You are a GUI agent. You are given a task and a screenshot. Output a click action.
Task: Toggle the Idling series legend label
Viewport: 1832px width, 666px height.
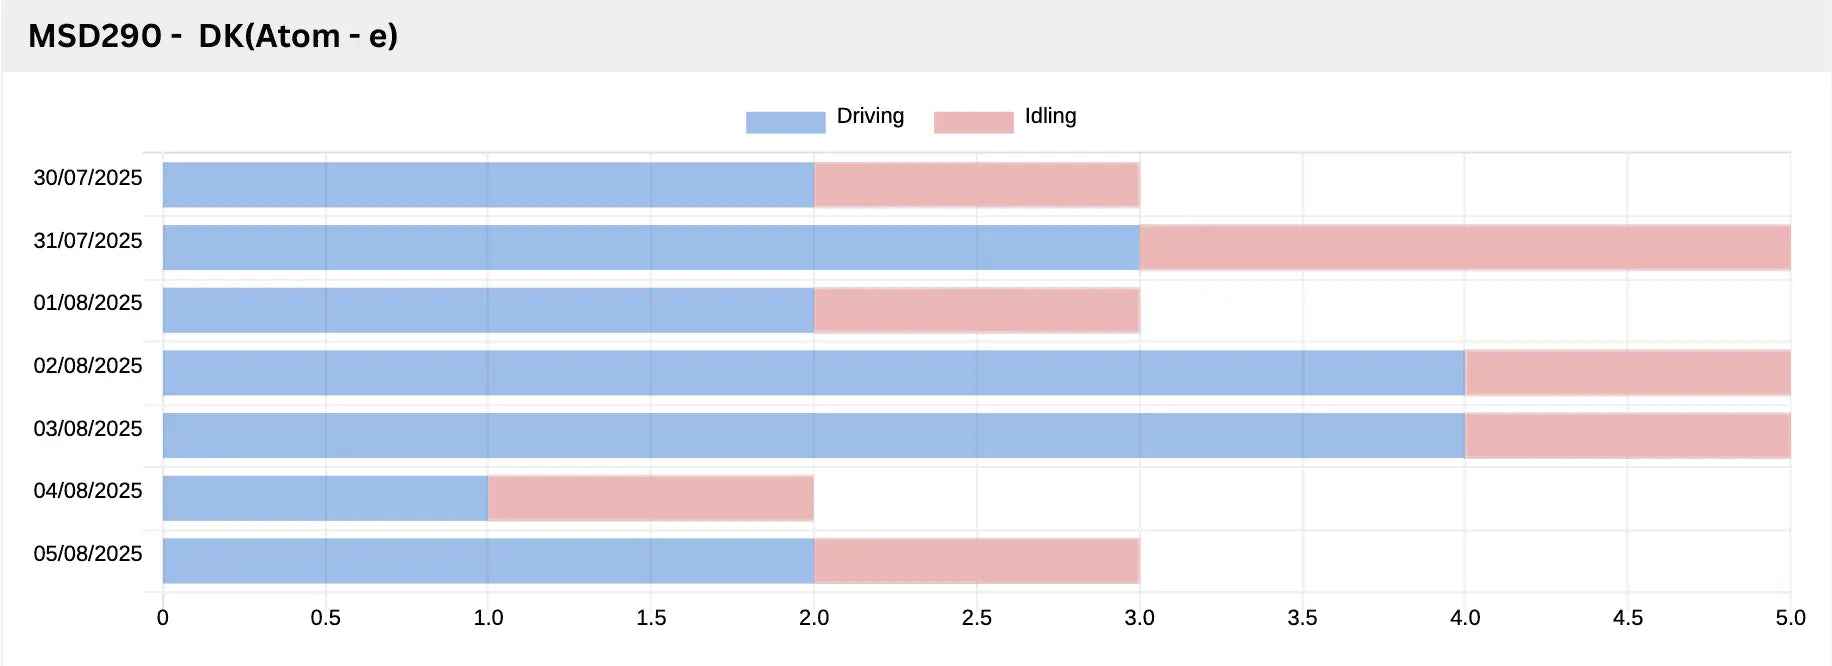pyautogui.click(x=1050, y=116)
